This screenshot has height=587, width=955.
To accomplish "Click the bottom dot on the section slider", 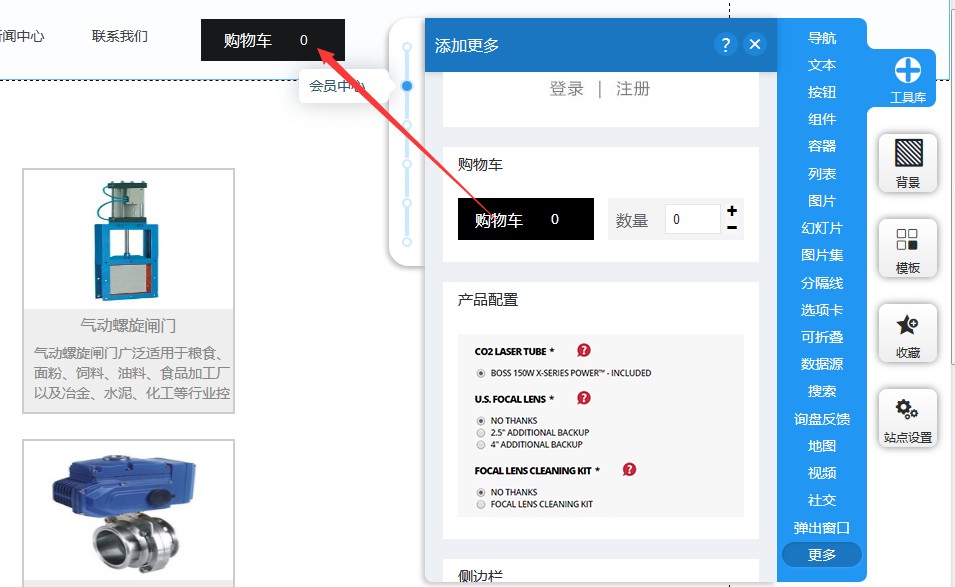I will tap(407, 242).
